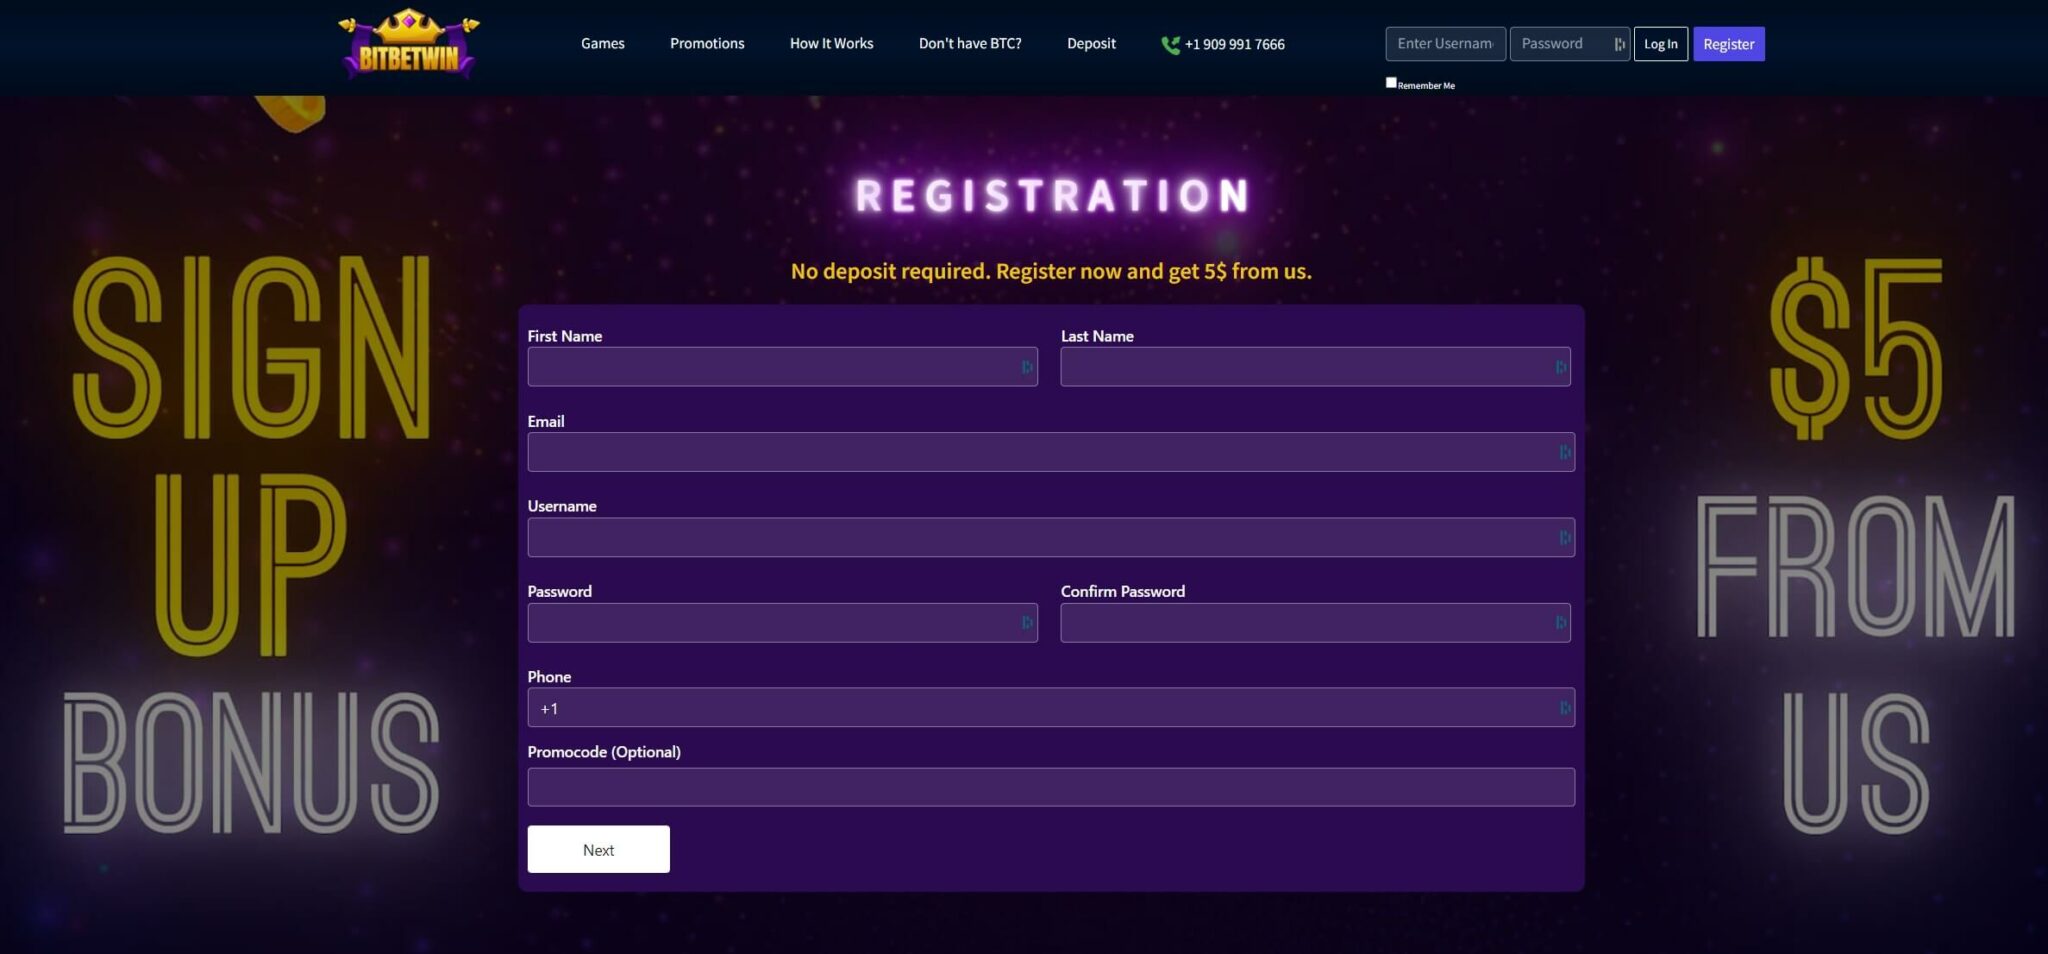Viewport: 2048px width, 954px height.
Task: Click the Log In button
Action: pos(1661,44)
